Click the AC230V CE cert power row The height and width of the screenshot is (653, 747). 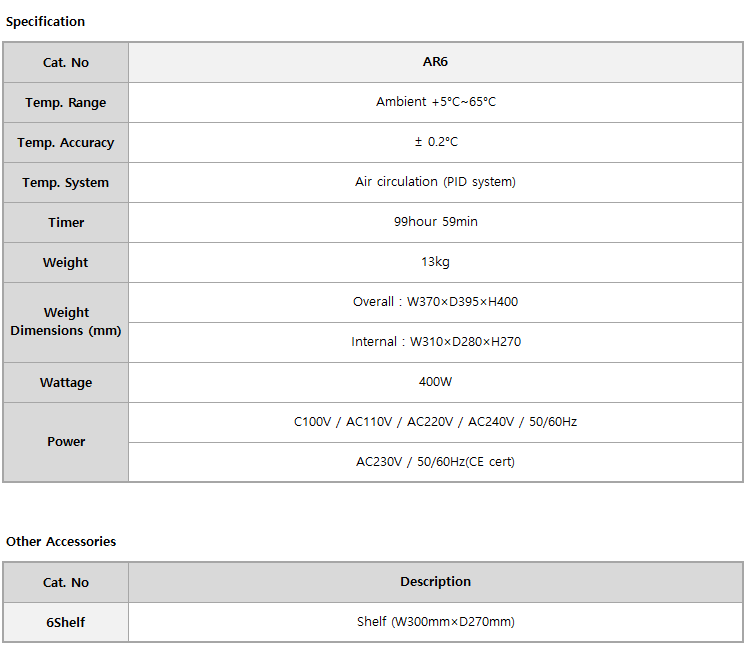[x=435, y=462]
